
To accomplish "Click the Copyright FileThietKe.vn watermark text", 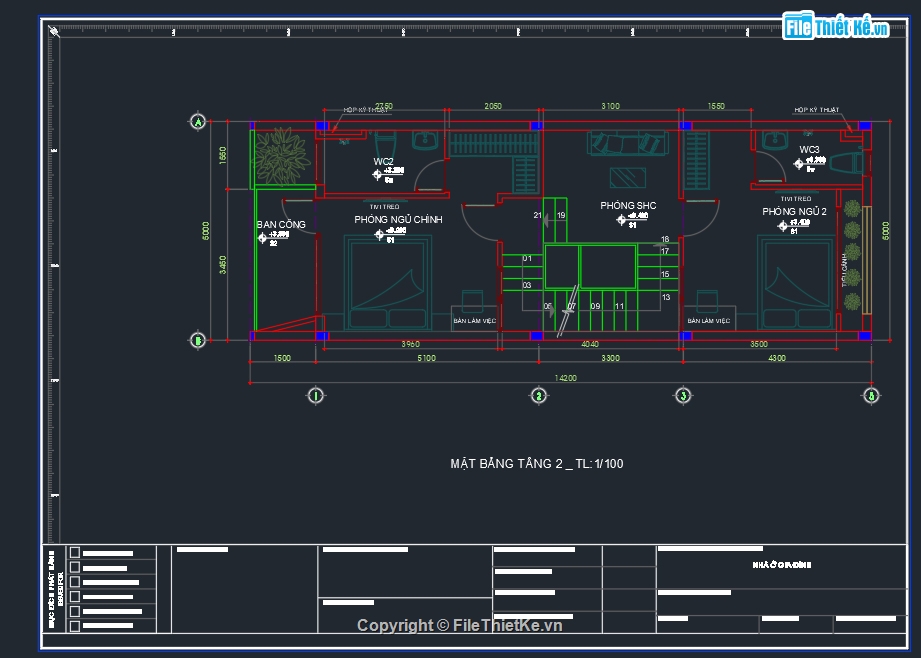I will point(459,625).
